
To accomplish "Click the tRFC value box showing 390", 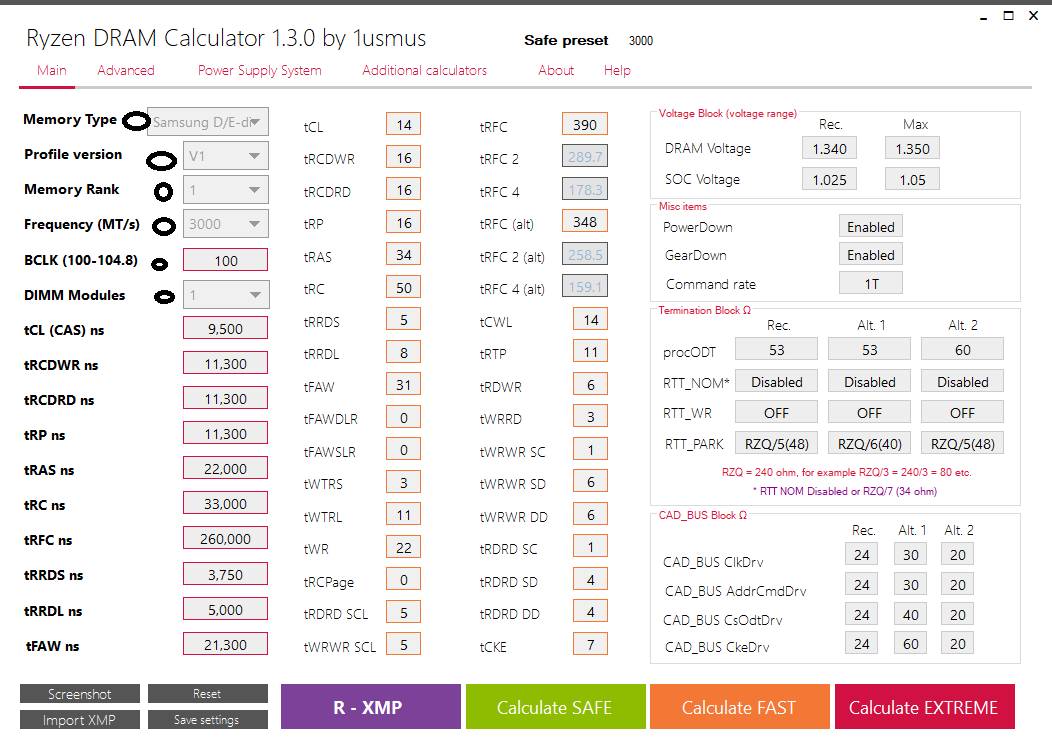I will point(584,124).
